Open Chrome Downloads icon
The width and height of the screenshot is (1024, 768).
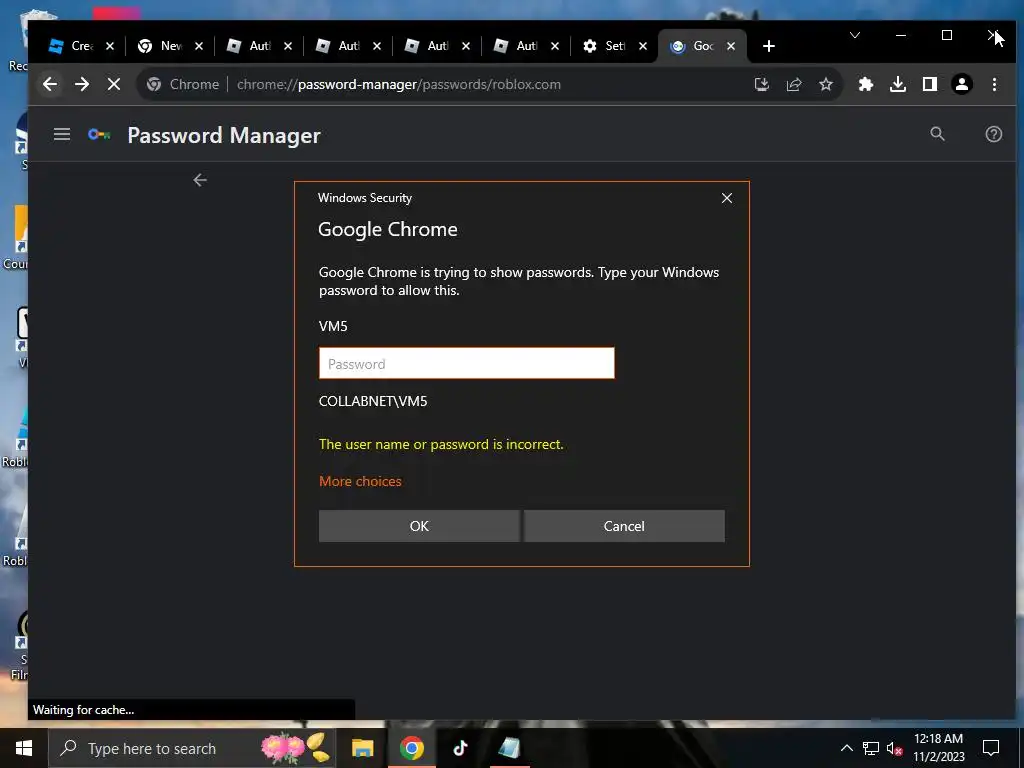(x=898, y=84)
